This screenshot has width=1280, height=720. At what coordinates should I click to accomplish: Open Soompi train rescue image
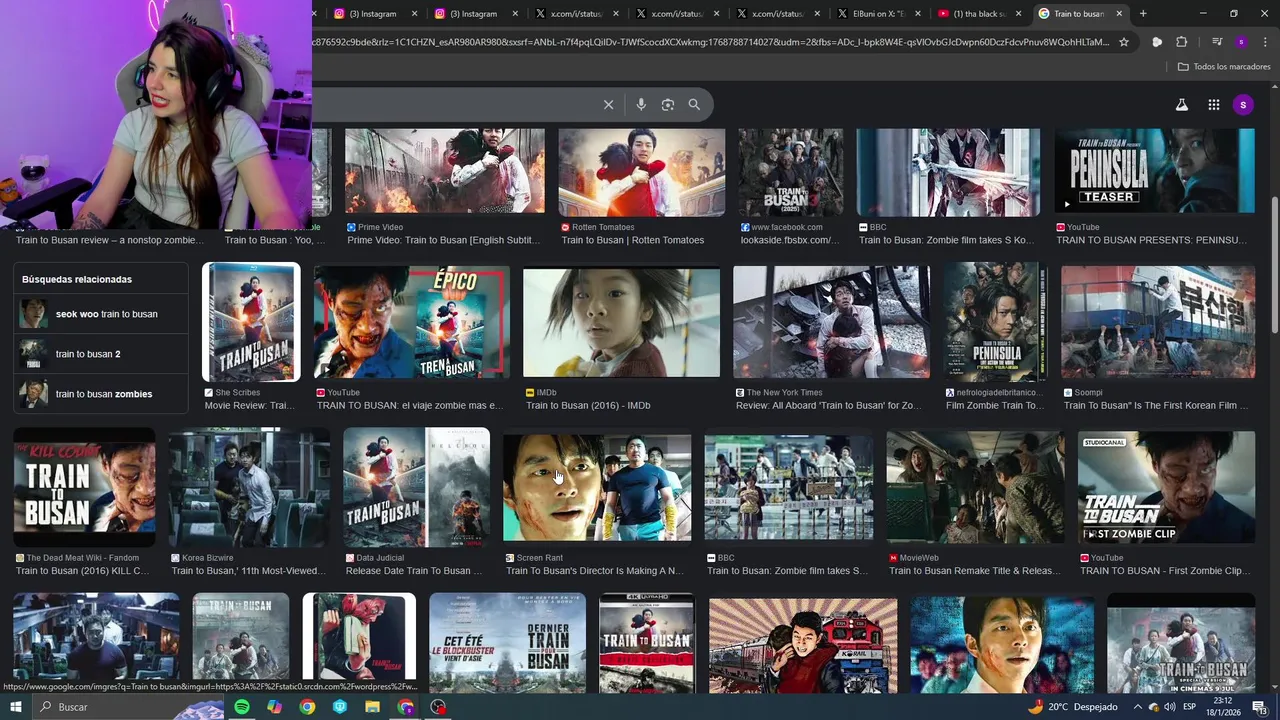point(1158,322)
